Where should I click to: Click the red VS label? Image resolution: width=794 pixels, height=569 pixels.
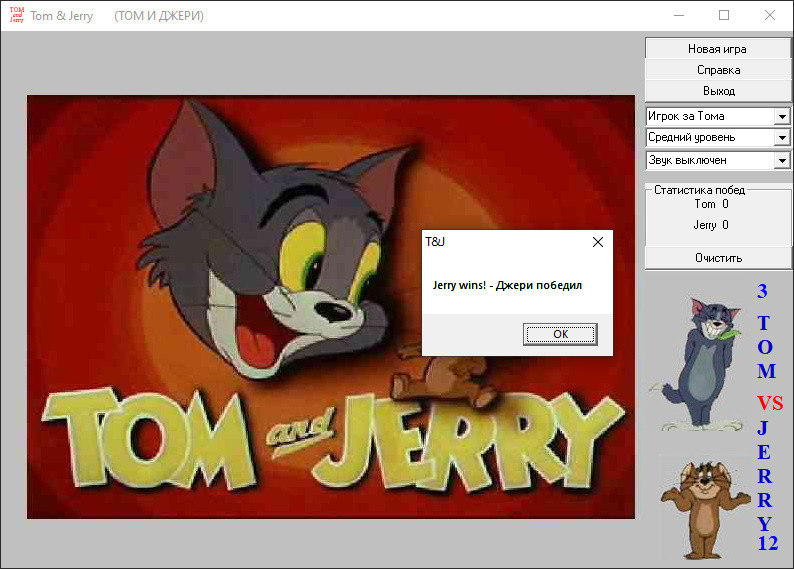[770, 403]
